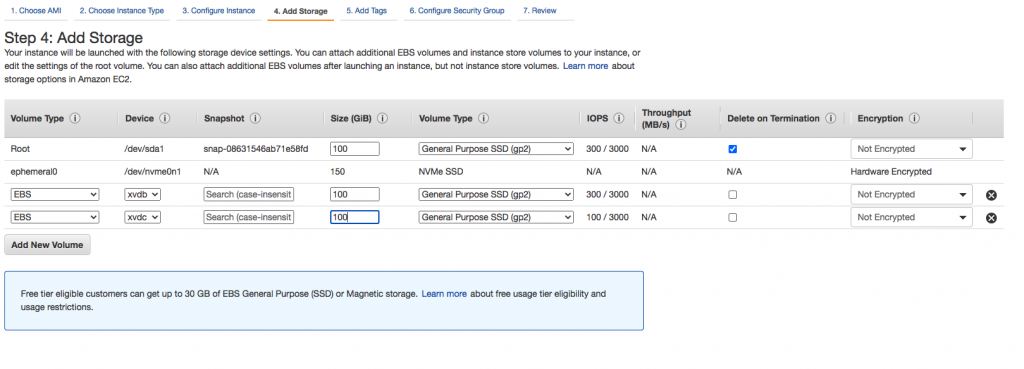Open Learn more link about free usage tier
This screenshot has width=1024, height=369.
point(444,294)
